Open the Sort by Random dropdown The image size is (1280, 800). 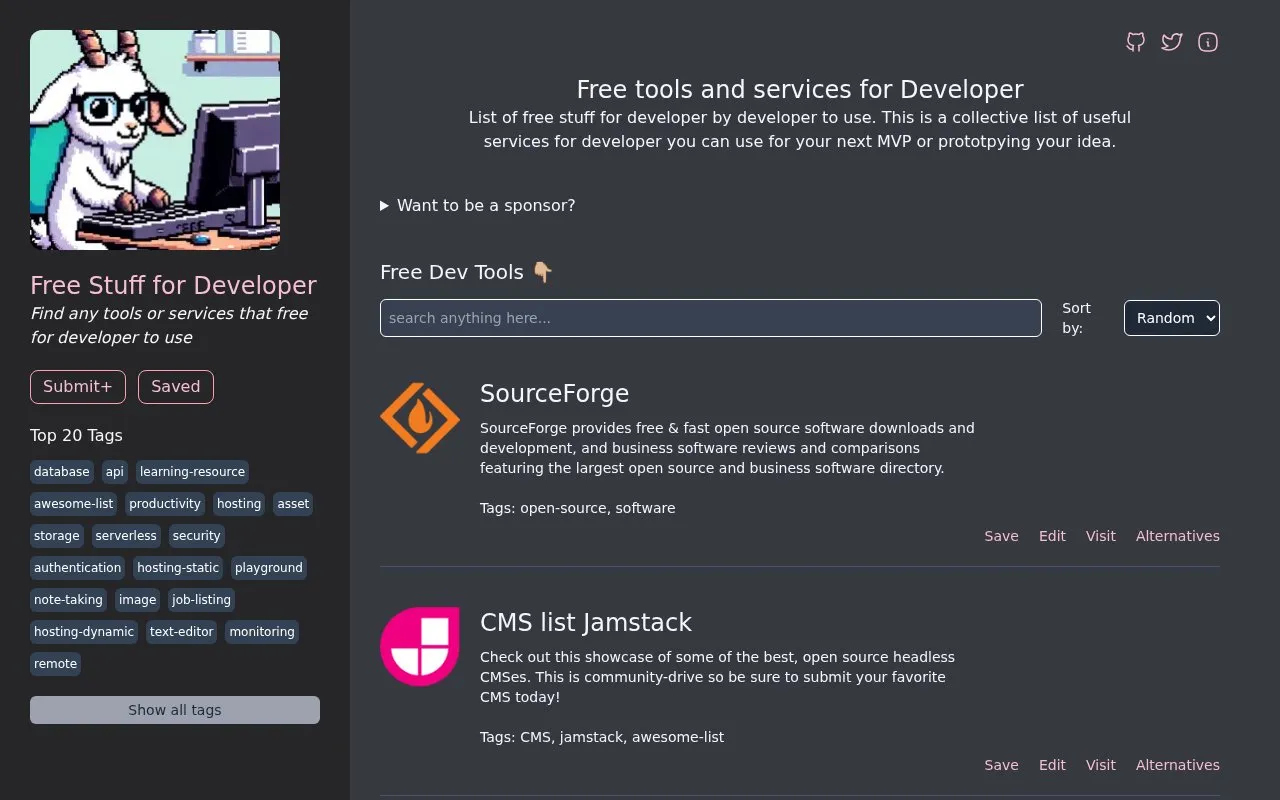pyautogui.click(x=1172, y=318)
